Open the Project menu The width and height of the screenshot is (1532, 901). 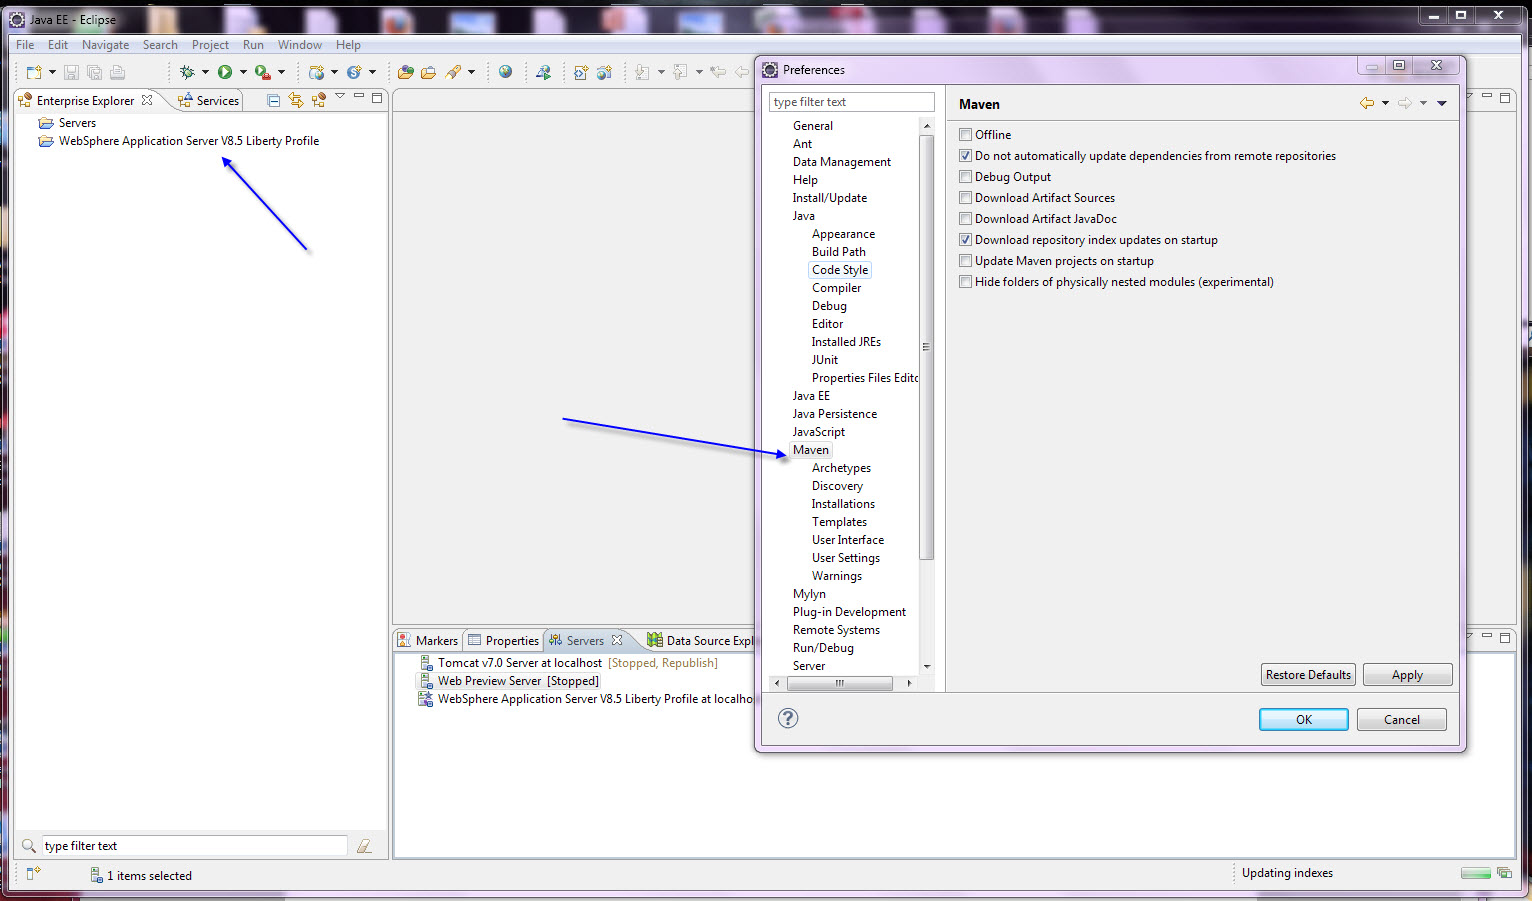(210, 45)
